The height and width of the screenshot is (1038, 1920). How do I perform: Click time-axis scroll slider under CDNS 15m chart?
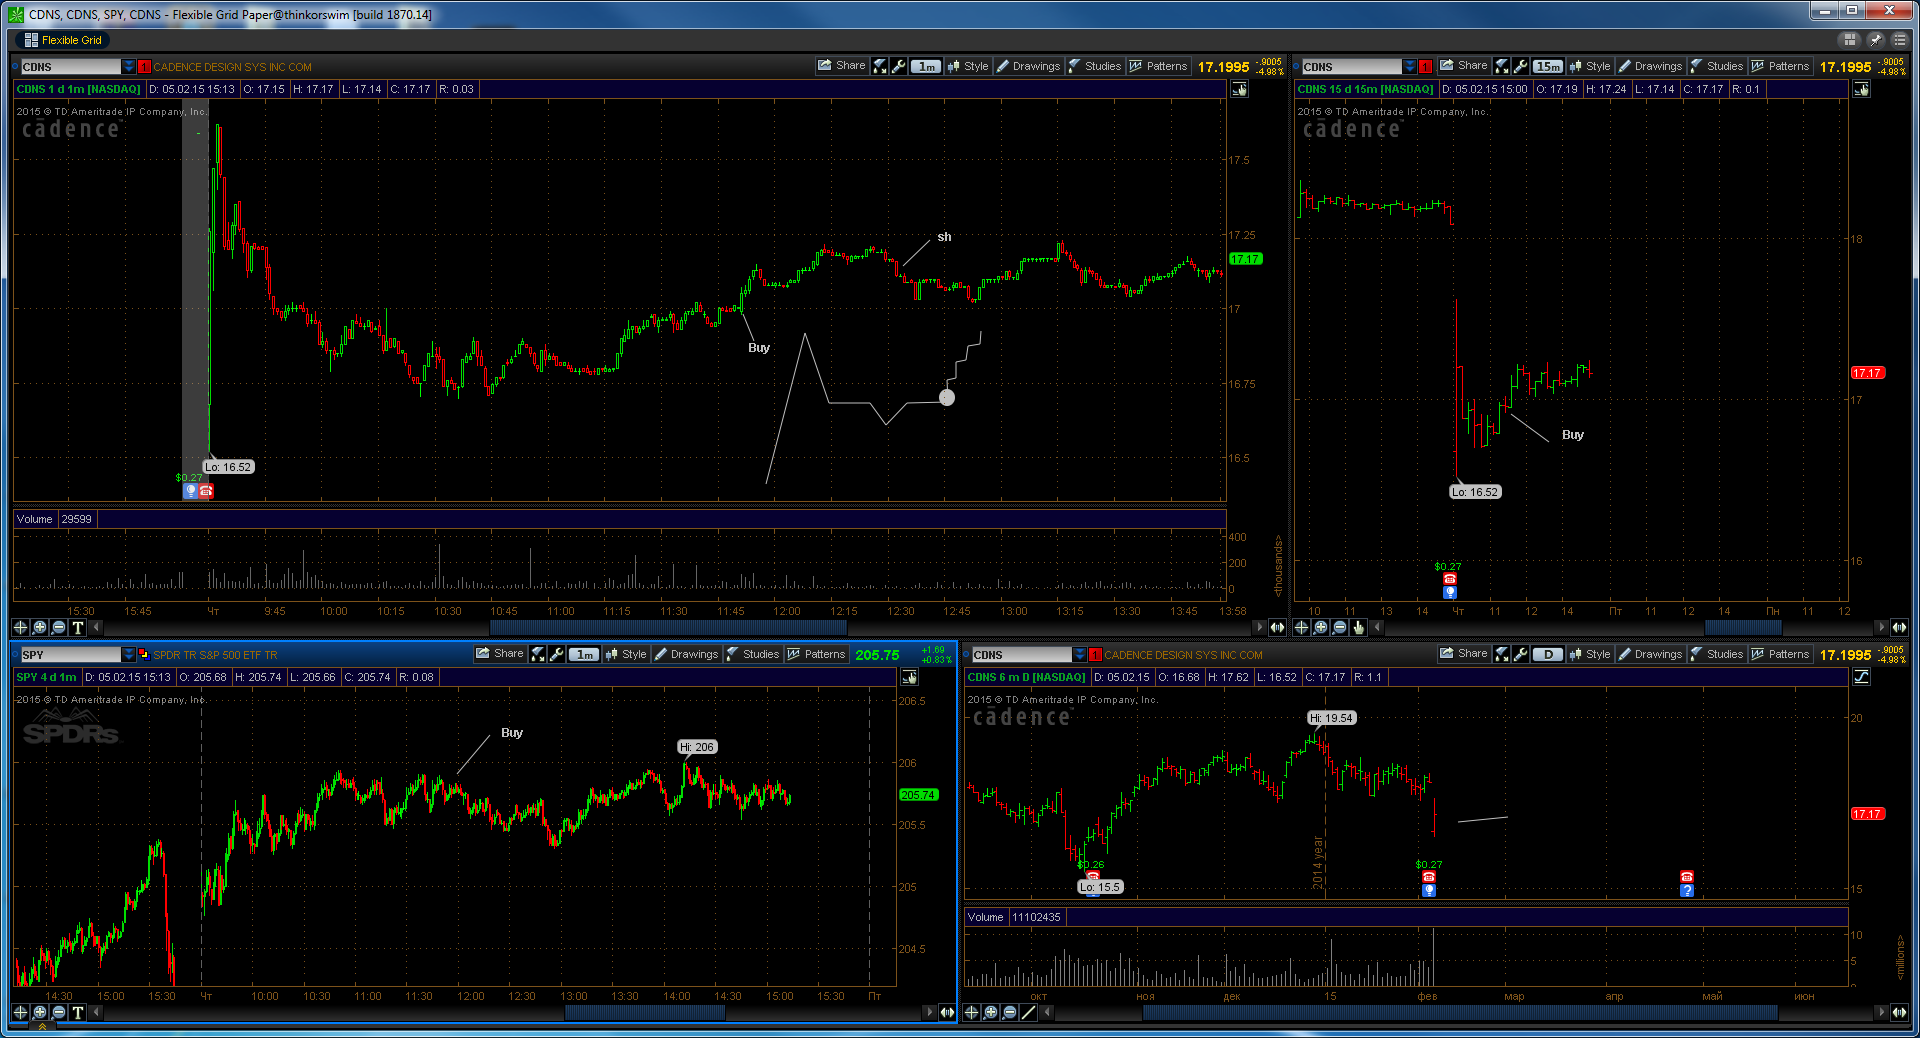point(1743,627)
